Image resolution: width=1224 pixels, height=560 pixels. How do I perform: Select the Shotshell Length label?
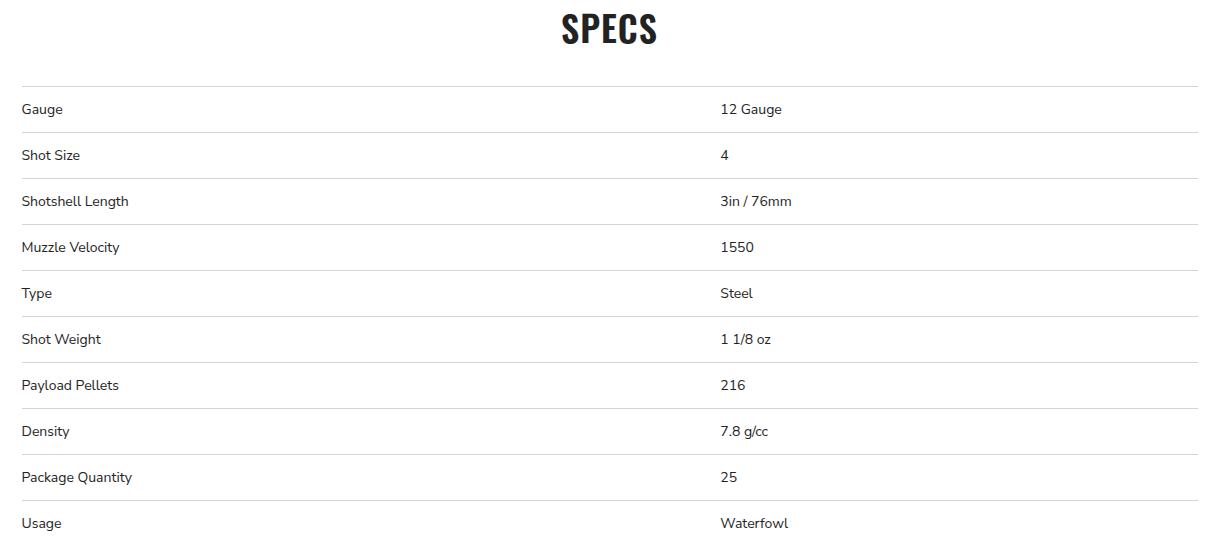(x=75, y=202)
